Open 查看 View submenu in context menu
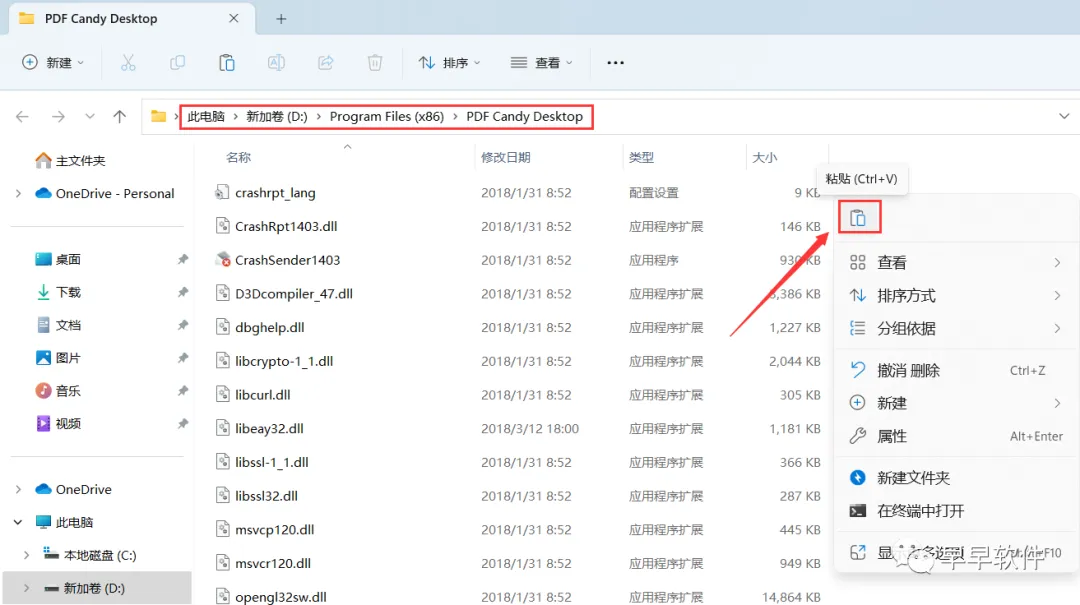 pos(956,263)
